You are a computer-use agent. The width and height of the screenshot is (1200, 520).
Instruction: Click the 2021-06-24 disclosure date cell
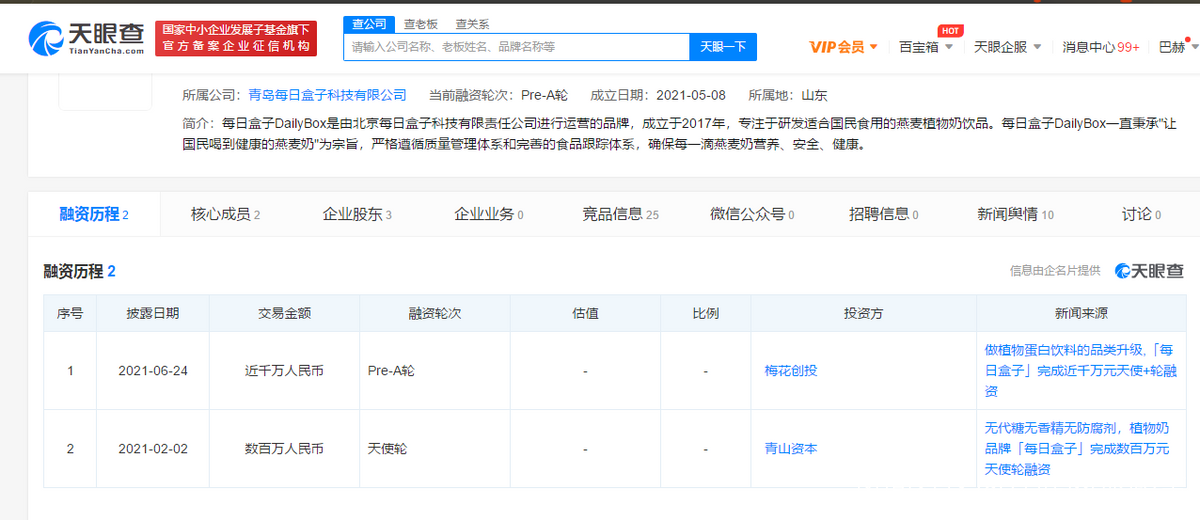(153, 371)
